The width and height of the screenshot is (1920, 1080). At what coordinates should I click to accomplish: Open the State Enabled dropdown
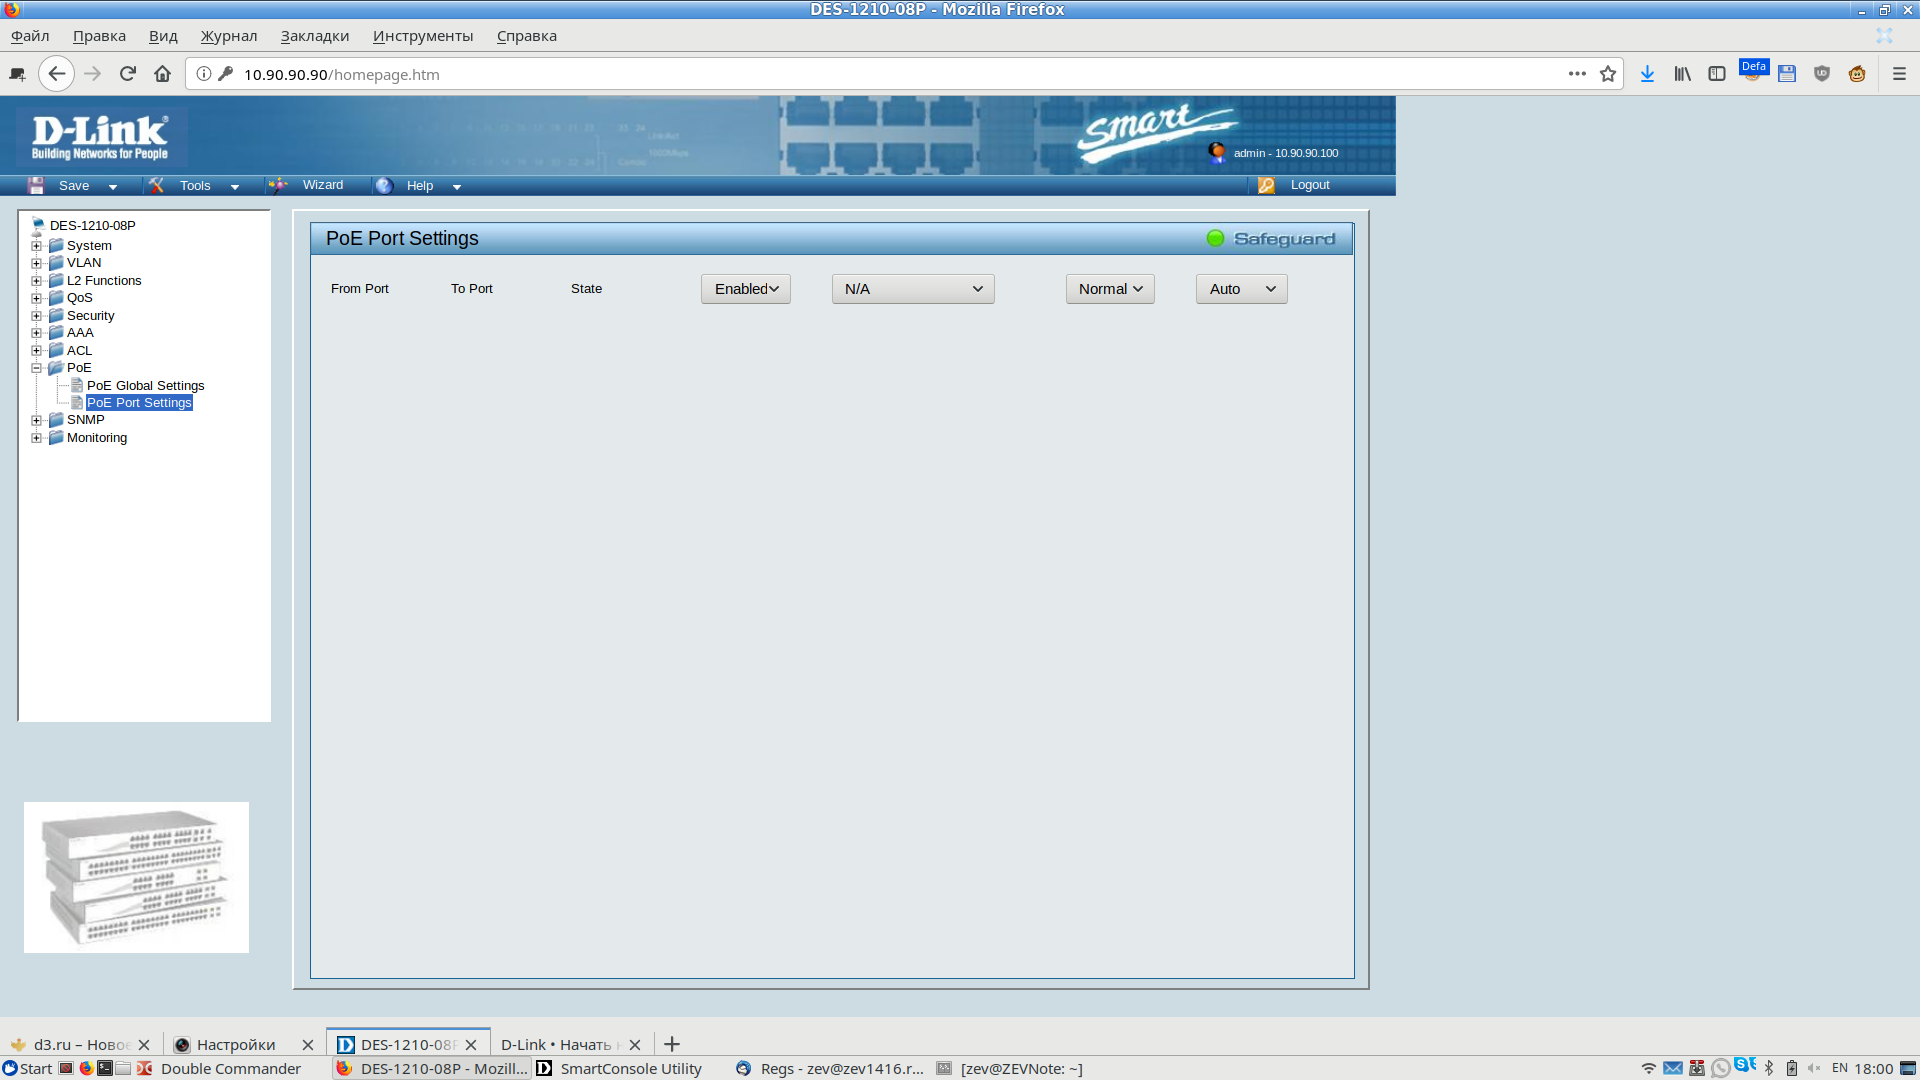[746, 289]
